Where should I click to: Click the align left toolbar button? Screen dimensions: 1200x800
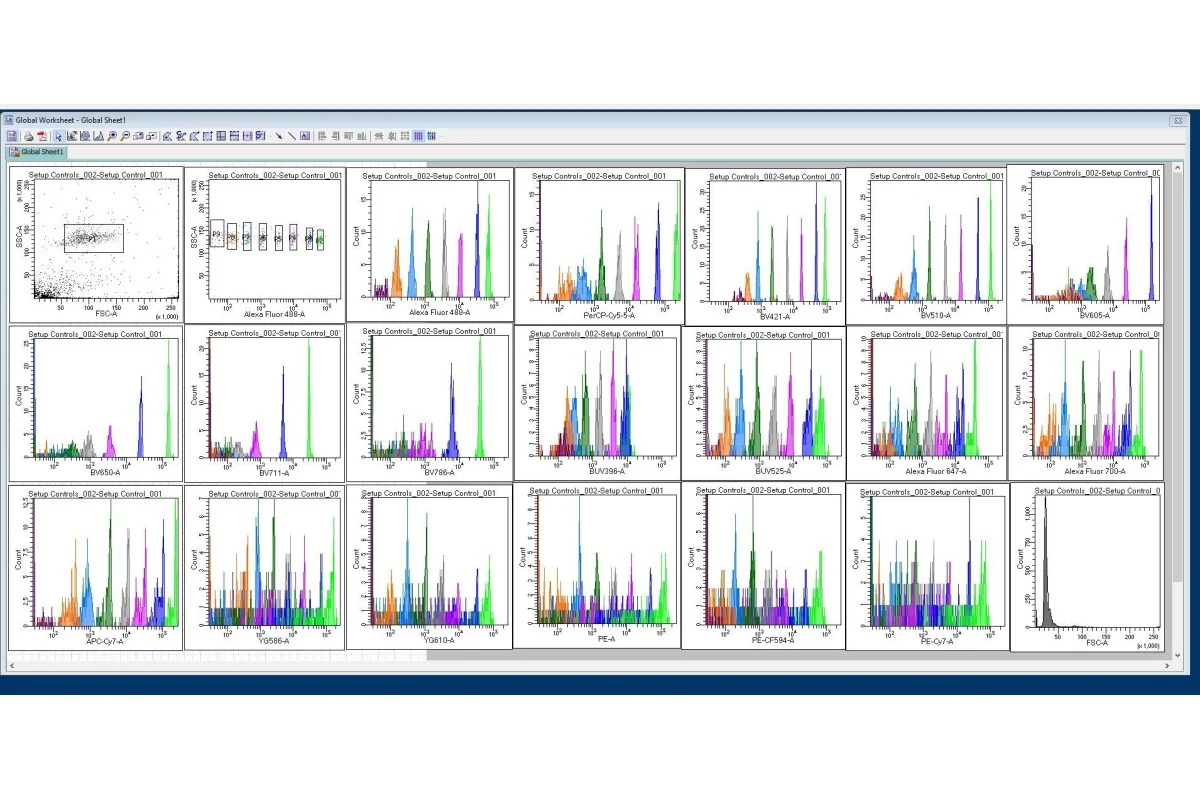pyautogui.click(x=322, y=136)
